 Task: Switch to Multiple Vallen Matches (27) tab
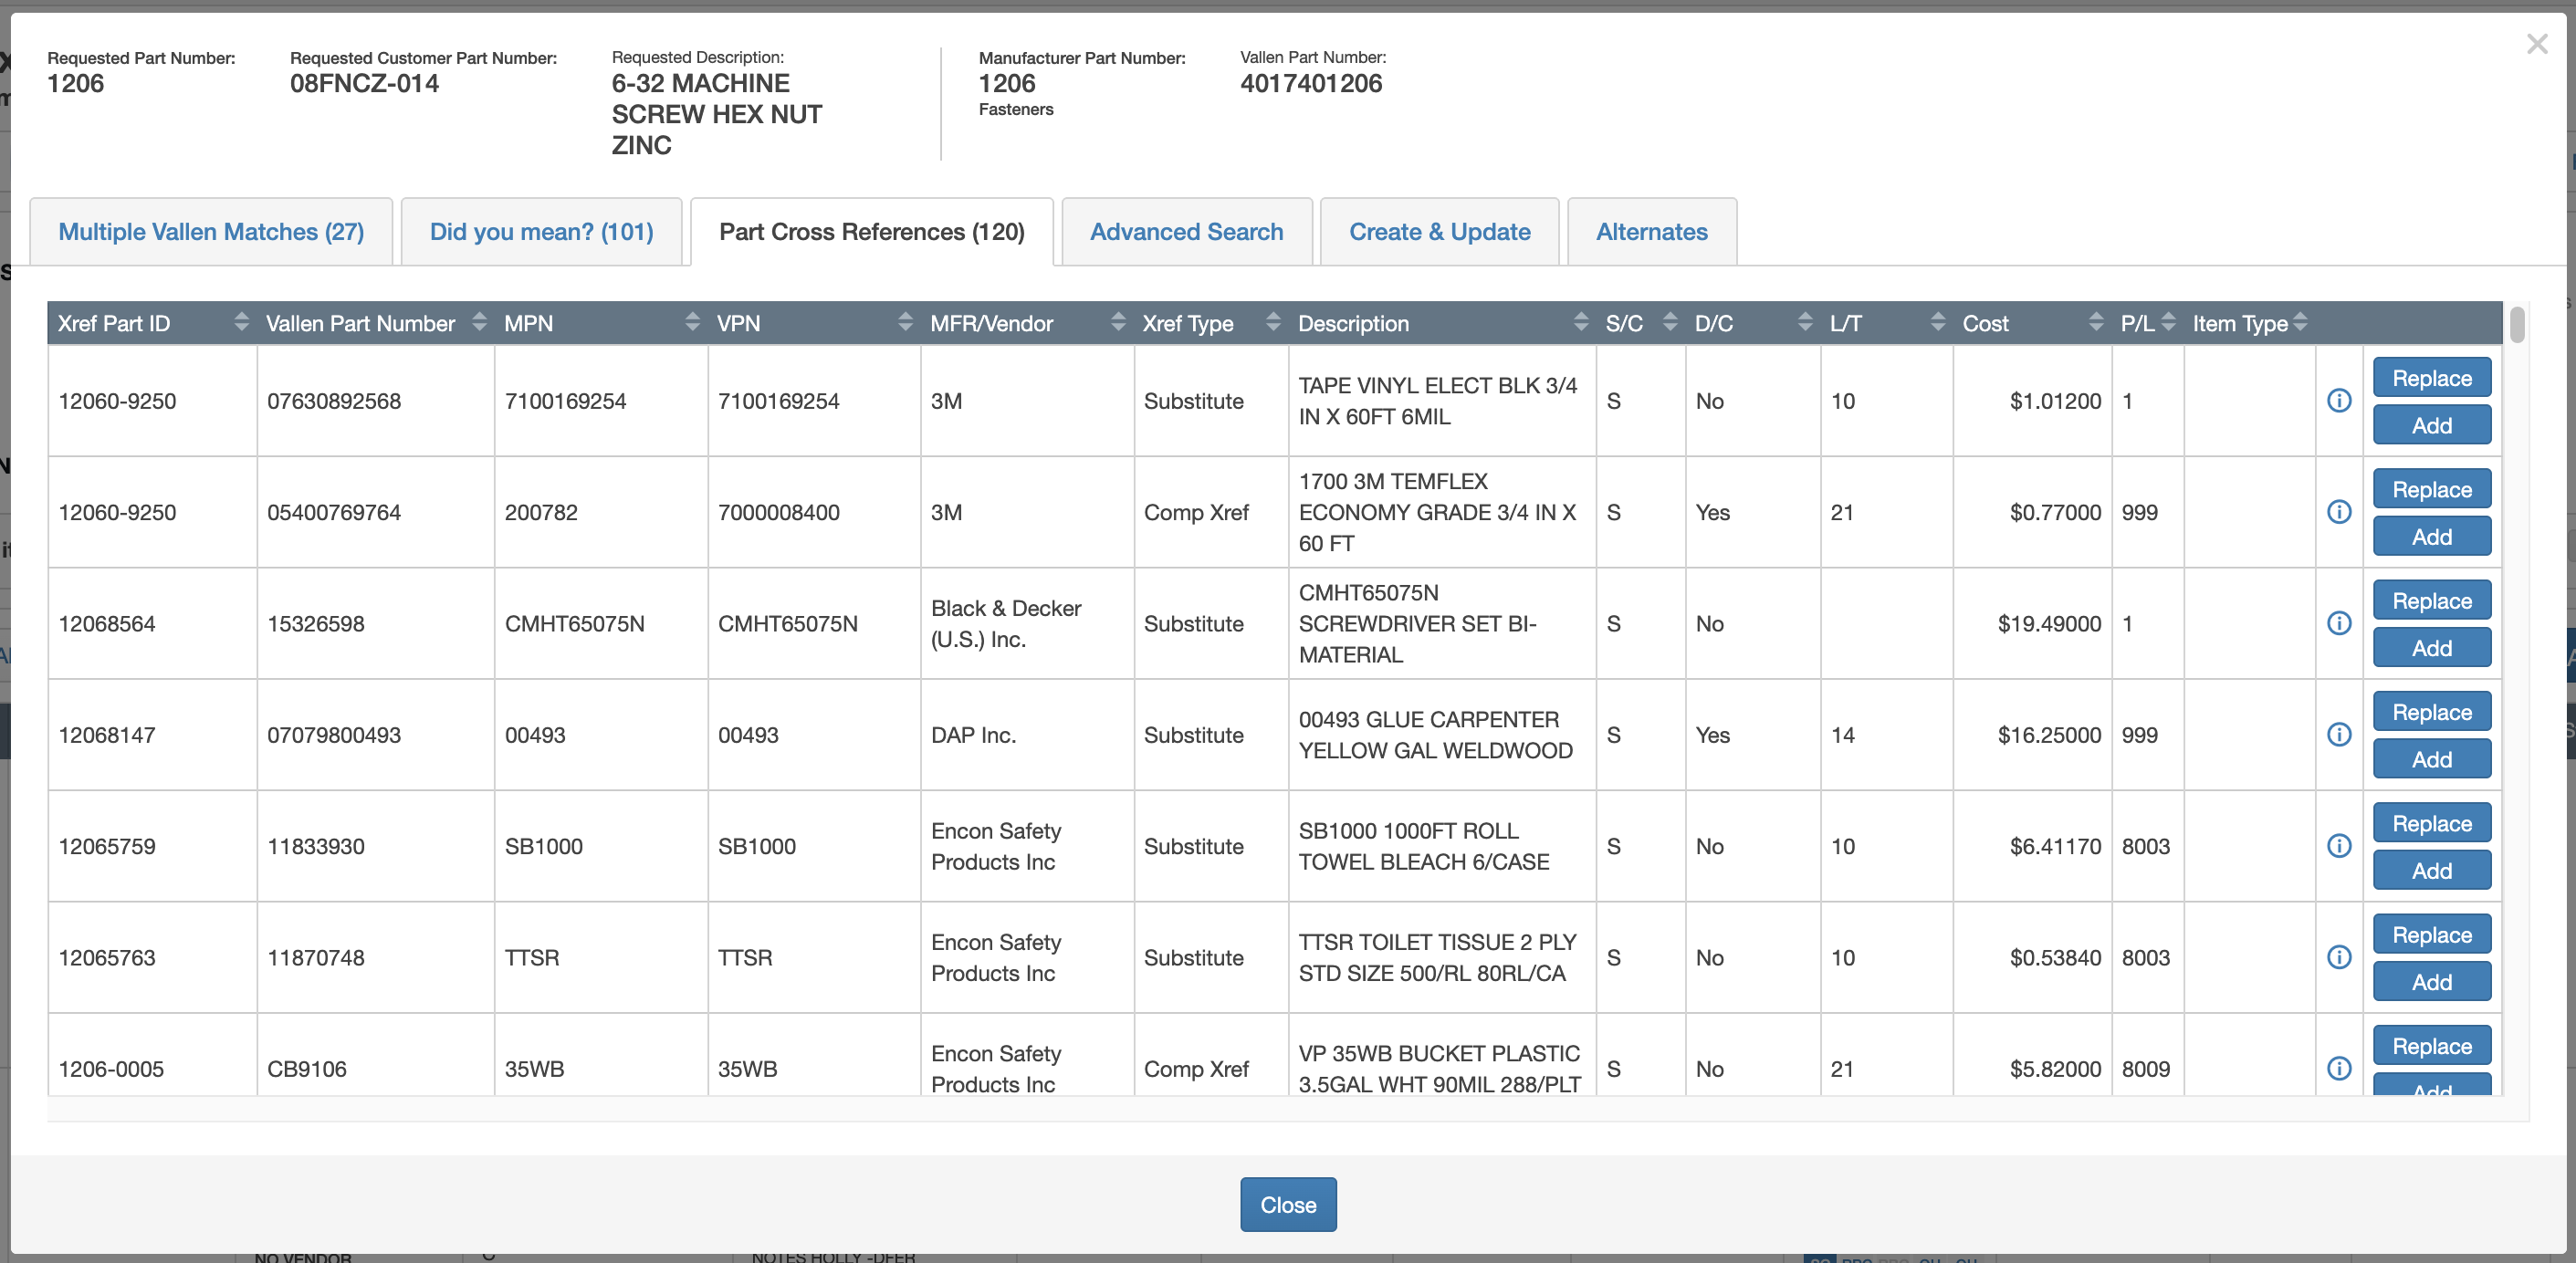(x=210, y=231)
